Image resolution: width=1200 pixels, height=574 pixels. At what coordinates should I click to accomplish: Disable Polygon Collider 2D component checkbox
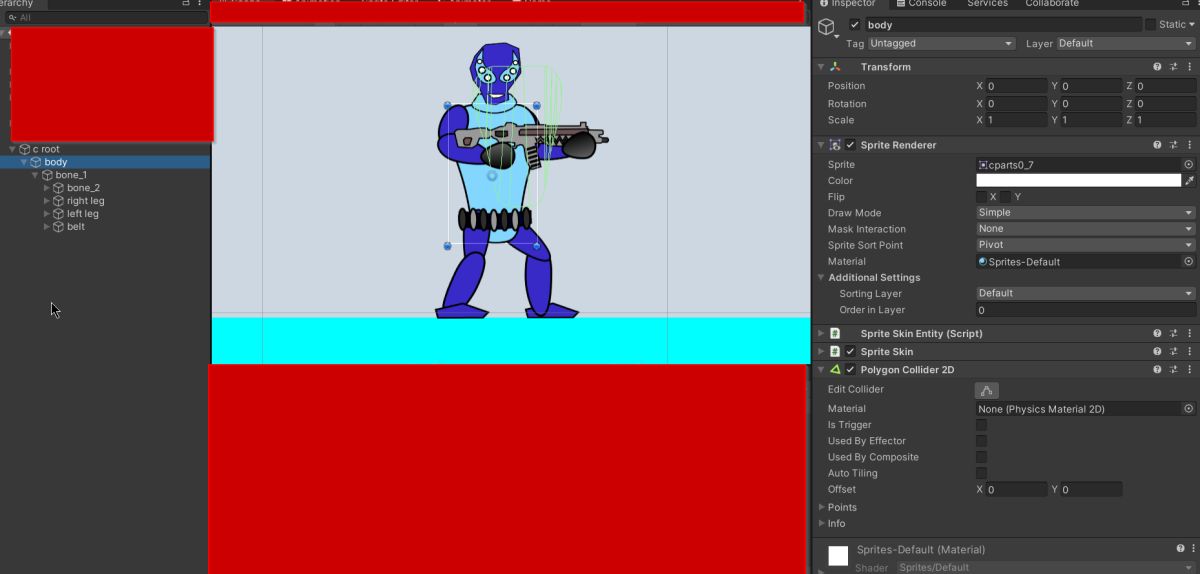tap(850, 370)
